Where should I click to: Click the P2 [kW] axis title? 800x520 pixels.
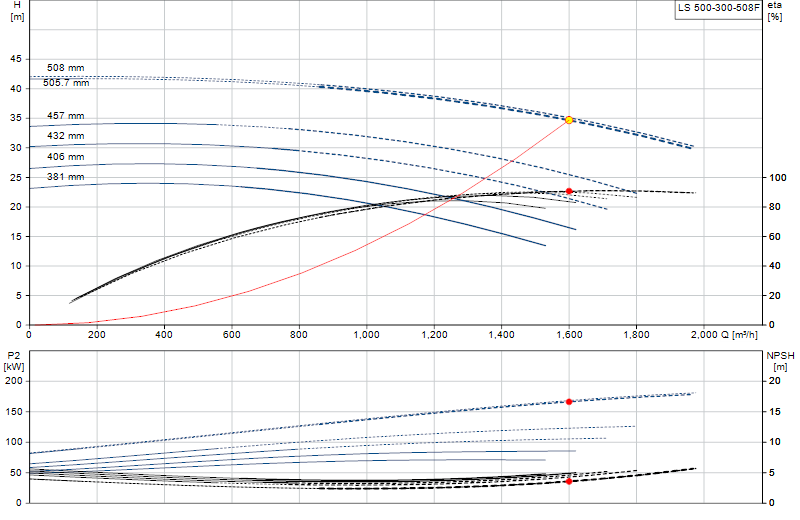(14, 361)
